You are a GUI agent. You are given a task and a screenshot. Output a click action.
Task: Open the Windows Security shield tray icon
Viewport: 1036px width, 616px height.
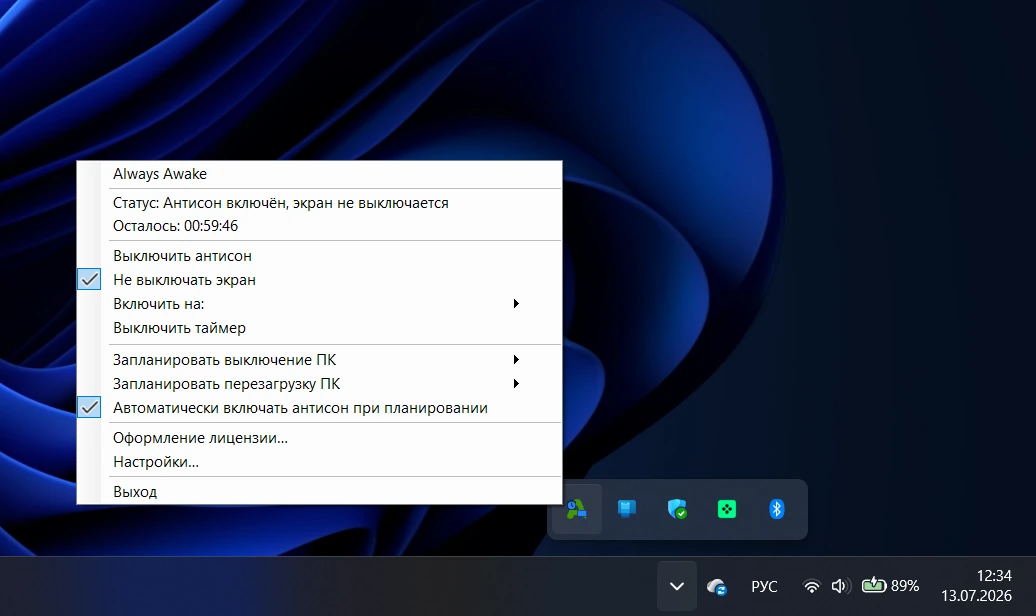click(677, 509)
